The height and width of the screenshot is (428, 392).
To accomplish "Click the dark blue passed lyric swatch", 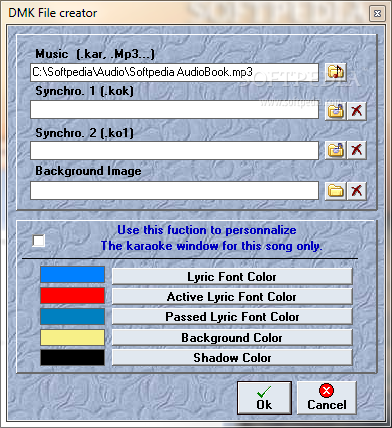I will click(x=72, y=317).
